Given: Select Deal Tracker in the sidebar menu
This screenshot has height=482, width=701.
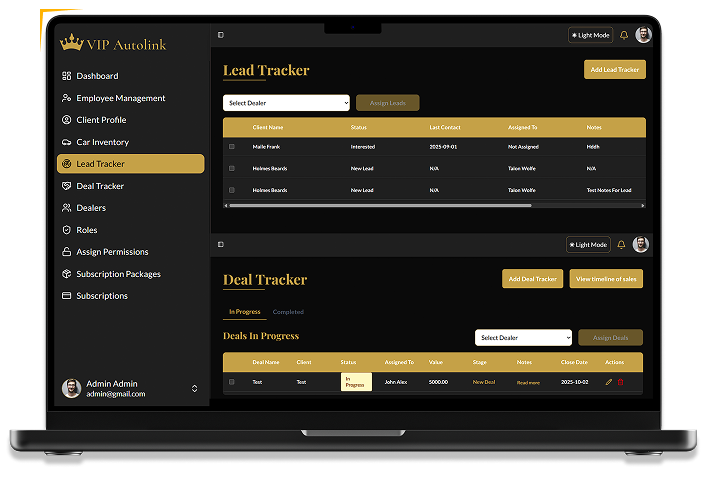Looking at the screenshot, I should click(100, 186).
